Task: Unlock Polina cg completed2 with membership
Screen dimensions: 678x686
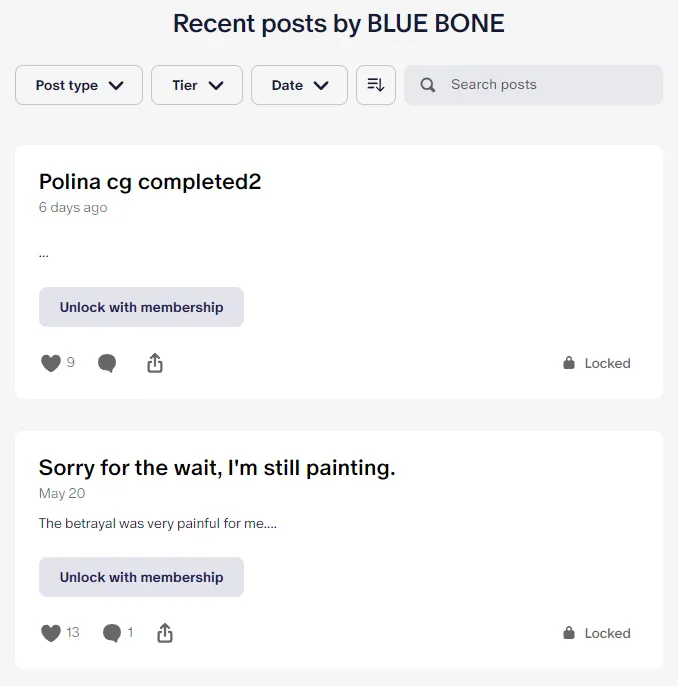Action: [x=141, y=307]
